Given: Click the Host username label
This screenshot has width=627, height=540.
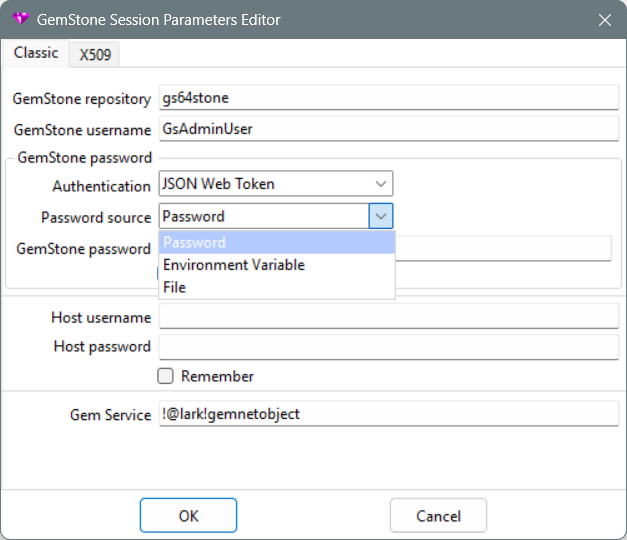Looking at the screenshot, I should pyautogui.click(x=101, y=318).
